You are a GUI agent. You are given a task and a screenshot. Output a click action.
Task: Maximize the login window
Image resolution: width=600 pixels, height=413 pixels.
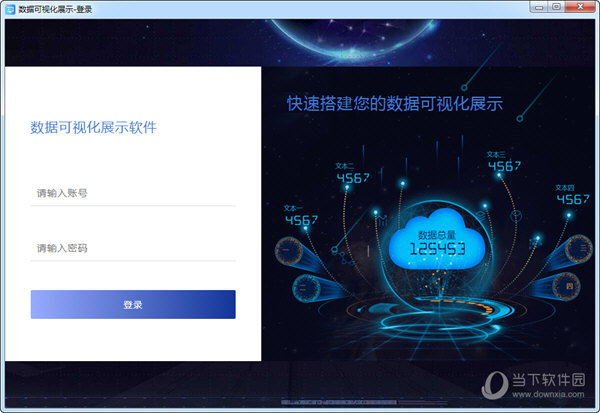tap(556, 7)
